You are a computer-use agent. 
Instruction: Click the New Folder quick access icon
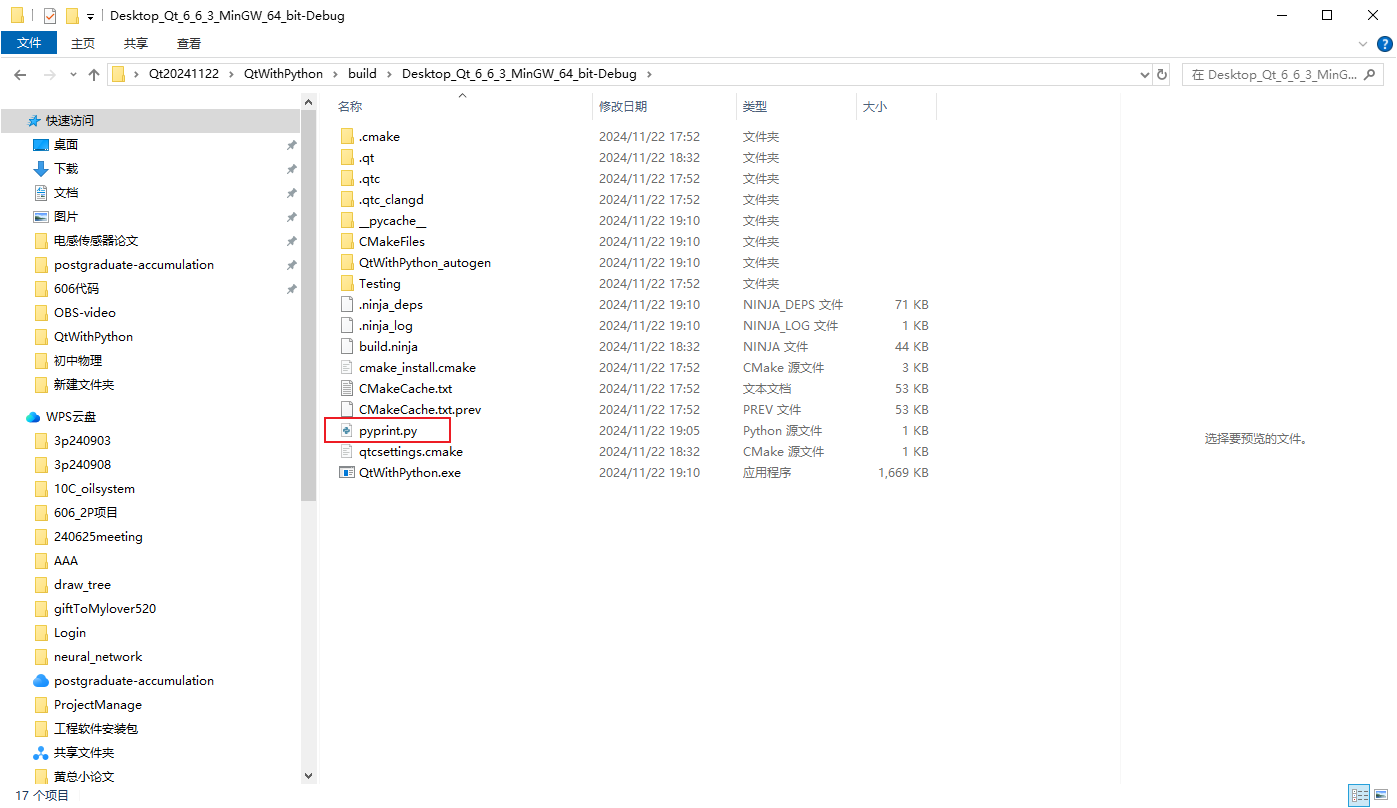pyautogui.click(x=72, y=16)
